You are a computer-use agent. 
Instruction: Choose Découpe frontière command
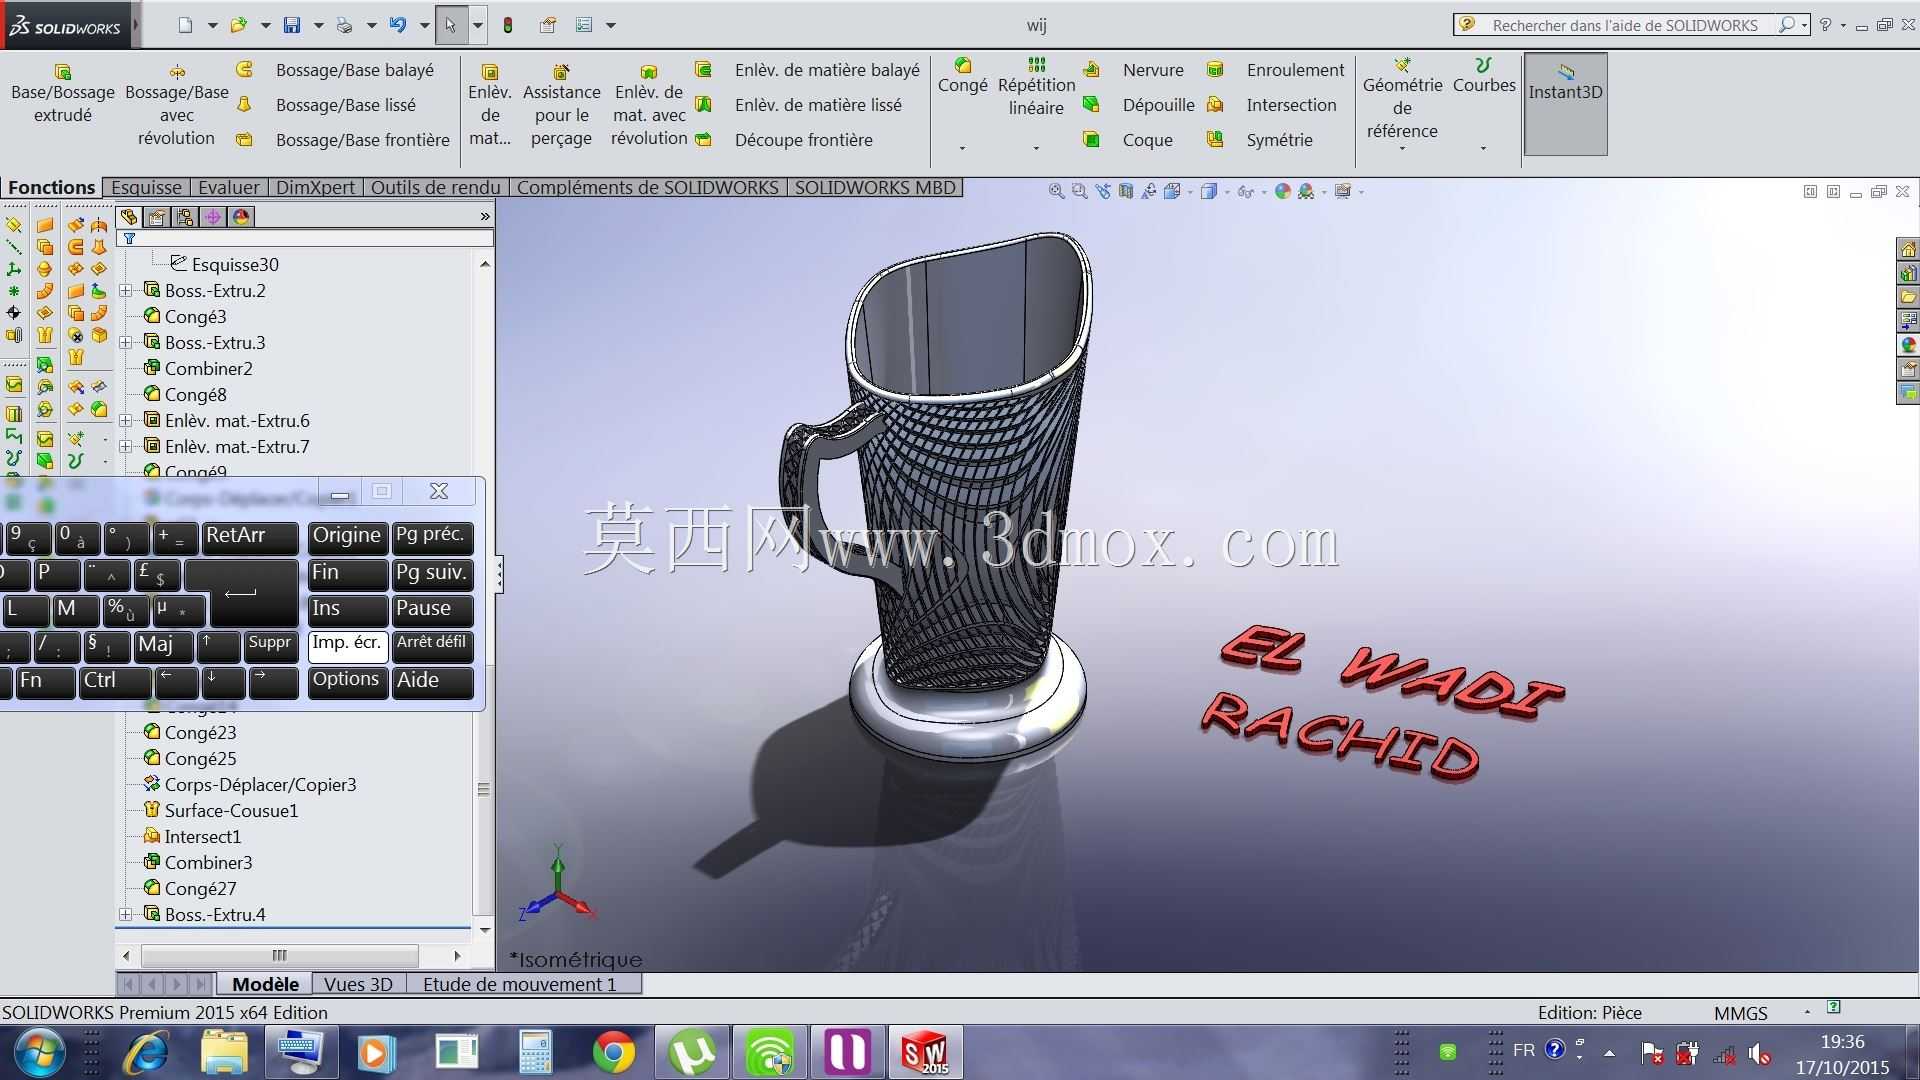click(784, 140)
